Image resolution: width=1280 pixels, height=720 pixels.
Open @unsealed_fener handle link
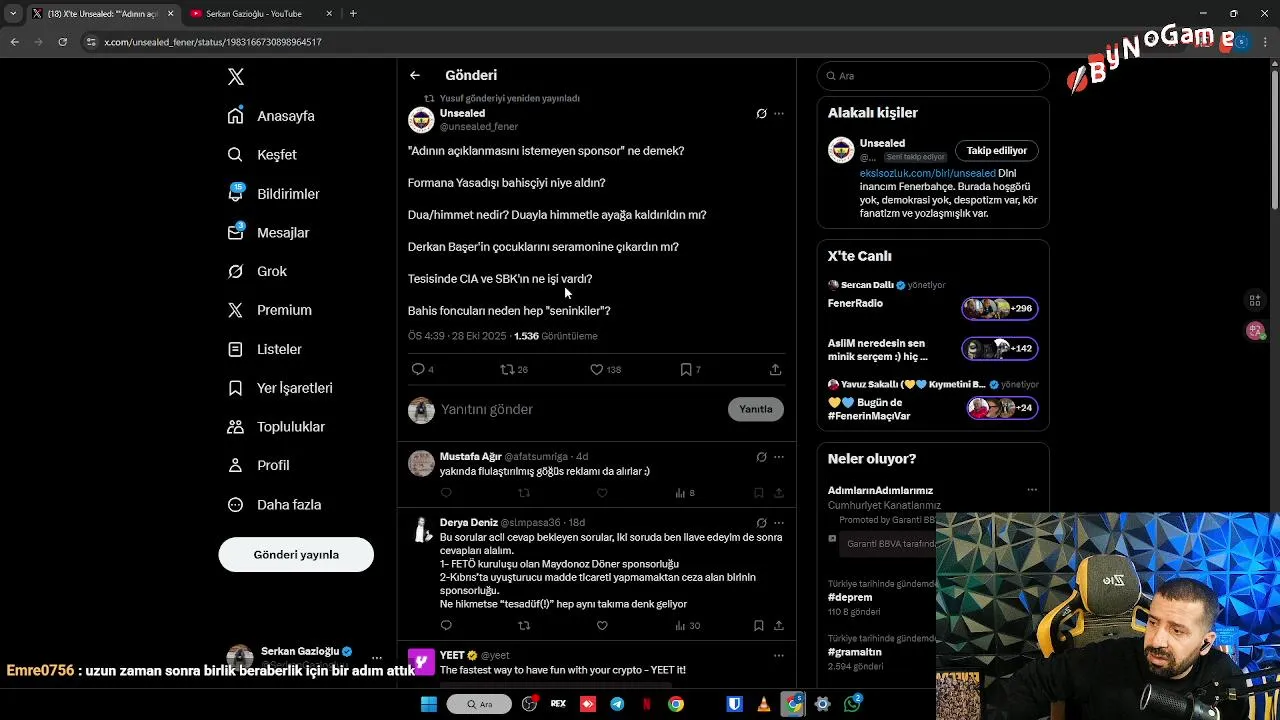(479, 127)
